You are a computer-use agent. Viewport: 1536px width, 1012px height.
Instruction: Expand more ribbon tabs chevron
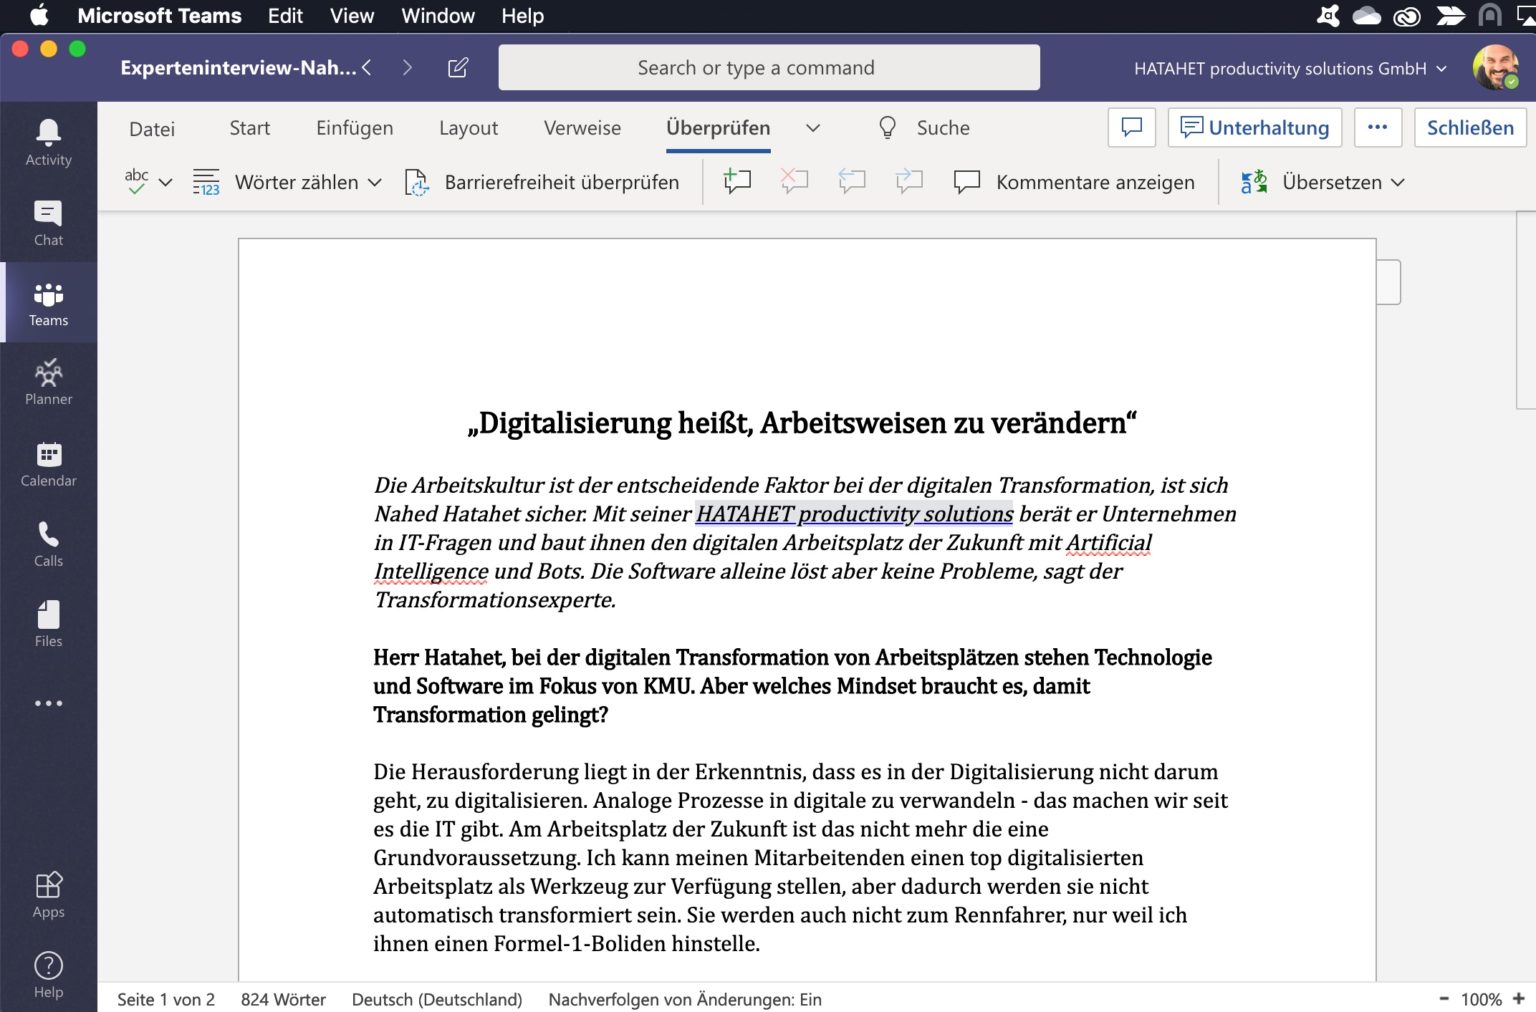(x=813, y=128)
